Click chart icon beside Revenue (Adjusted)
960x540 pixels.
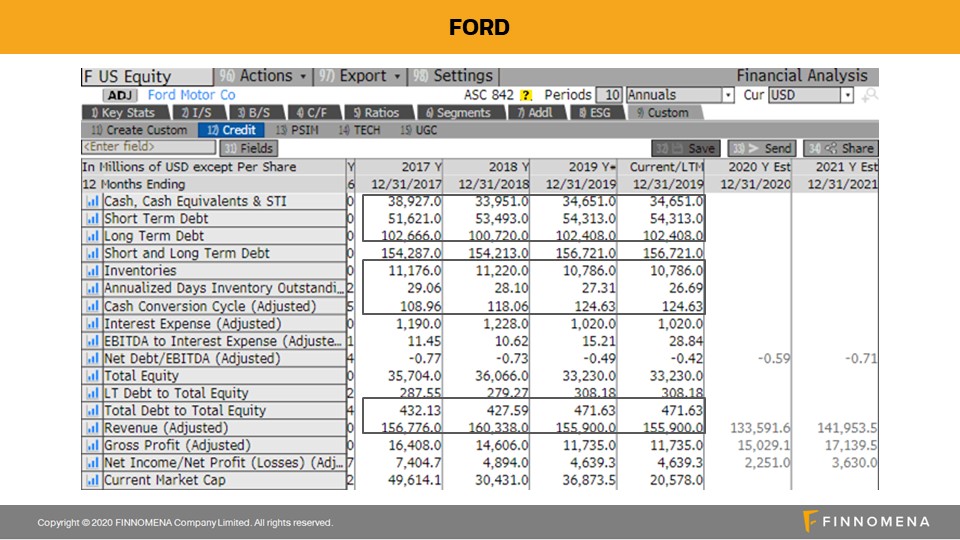93,428
